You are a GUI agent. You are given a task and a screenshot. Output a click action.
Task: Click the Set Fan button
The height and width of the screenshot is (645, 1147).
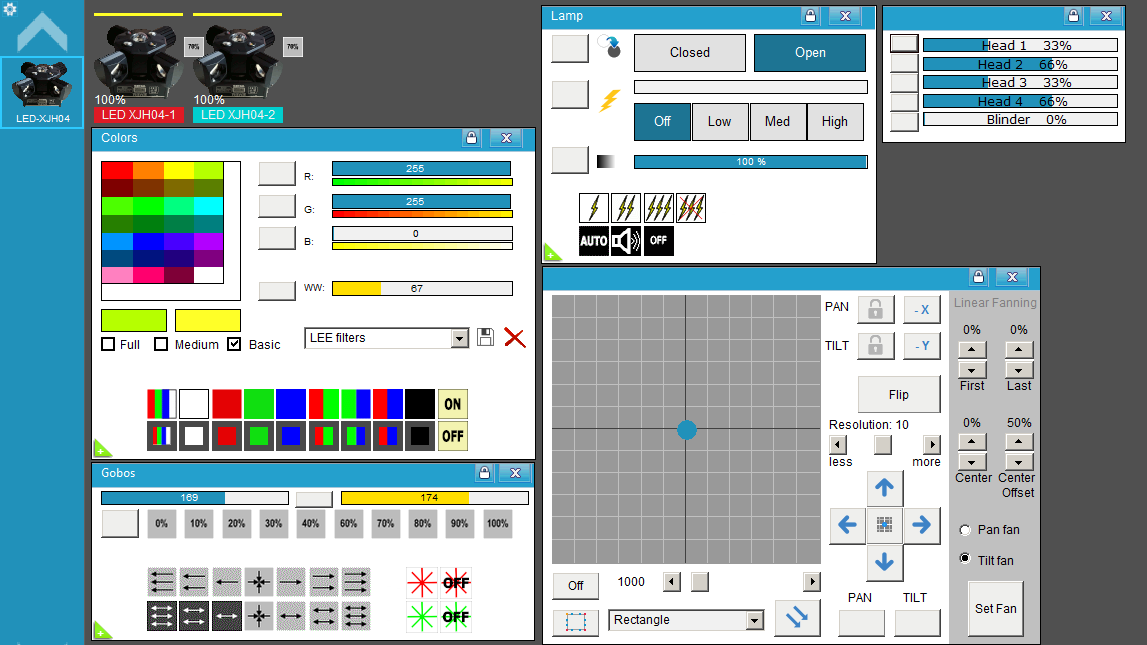(x=996, y=608)
